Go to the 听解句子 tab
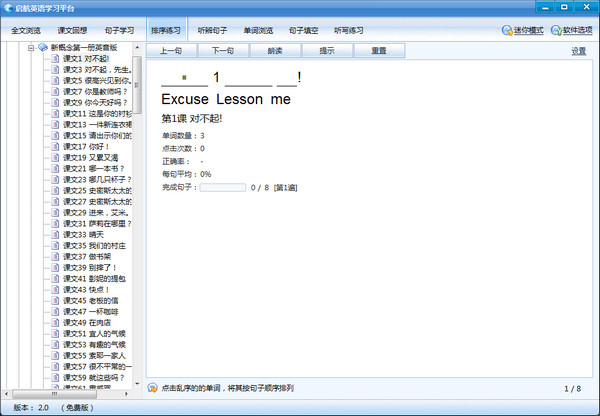The width and height of the screenshot is (600, 416). [x=212, y=30]
